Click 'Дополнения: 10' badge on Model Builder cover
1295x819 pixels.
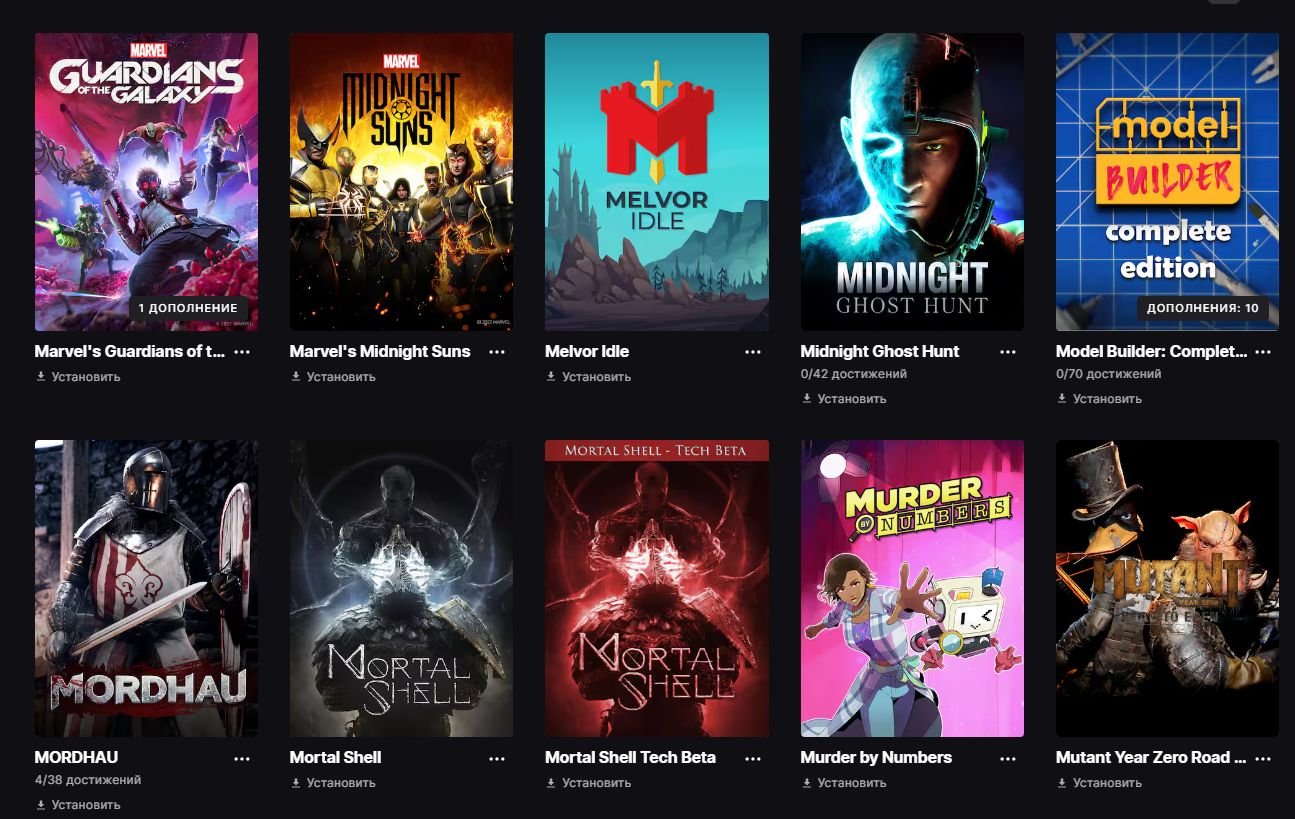(x=1203, y=308)
